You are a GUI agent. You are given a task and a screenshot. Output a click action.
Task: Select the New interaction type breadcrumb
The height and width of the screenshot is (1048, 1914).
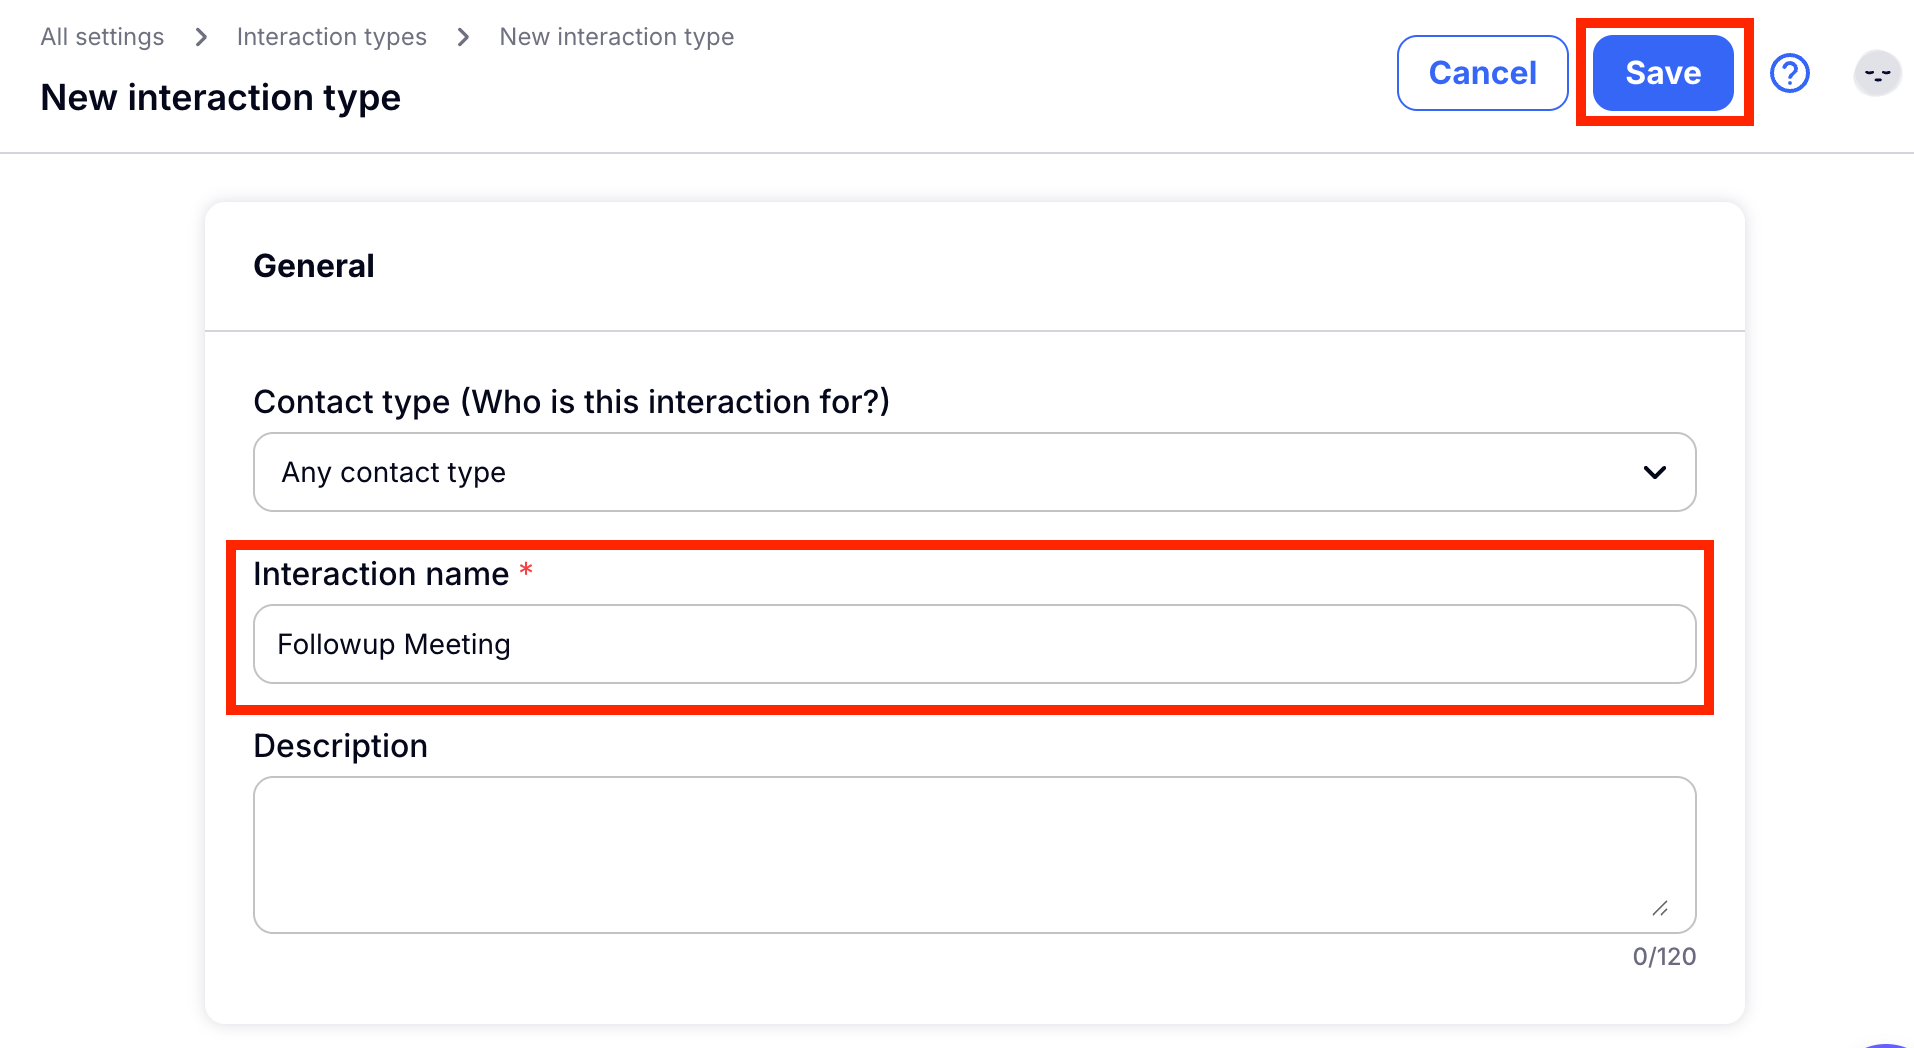[616, 37]
